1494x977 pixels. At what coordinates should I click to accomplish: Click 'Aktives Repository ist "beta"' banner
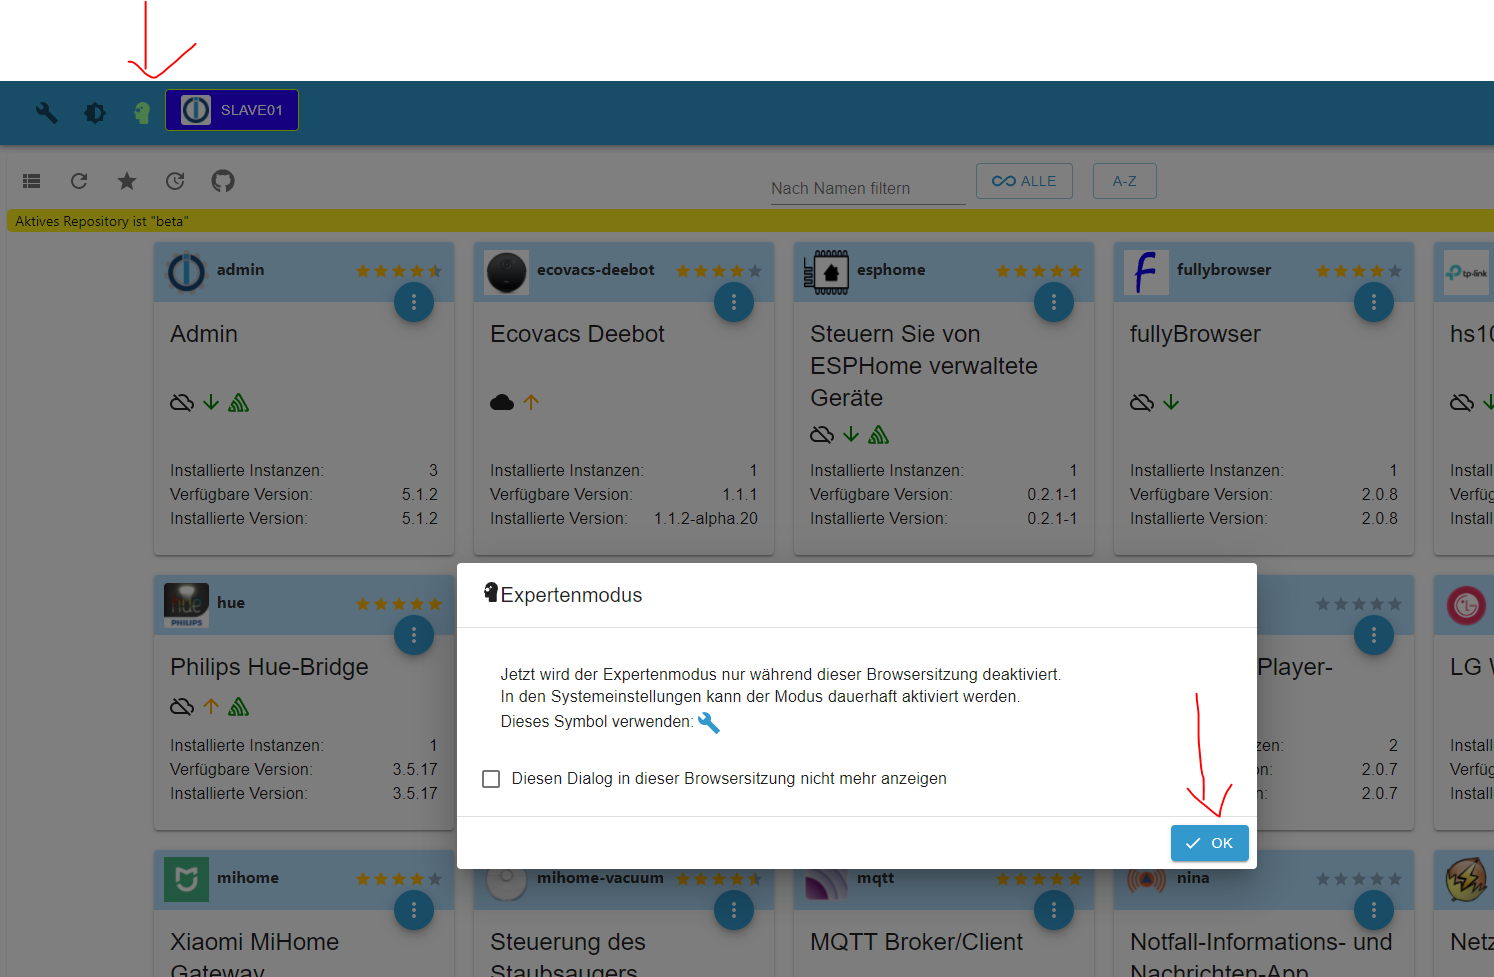pyautogui.click(x=750, y=221)
